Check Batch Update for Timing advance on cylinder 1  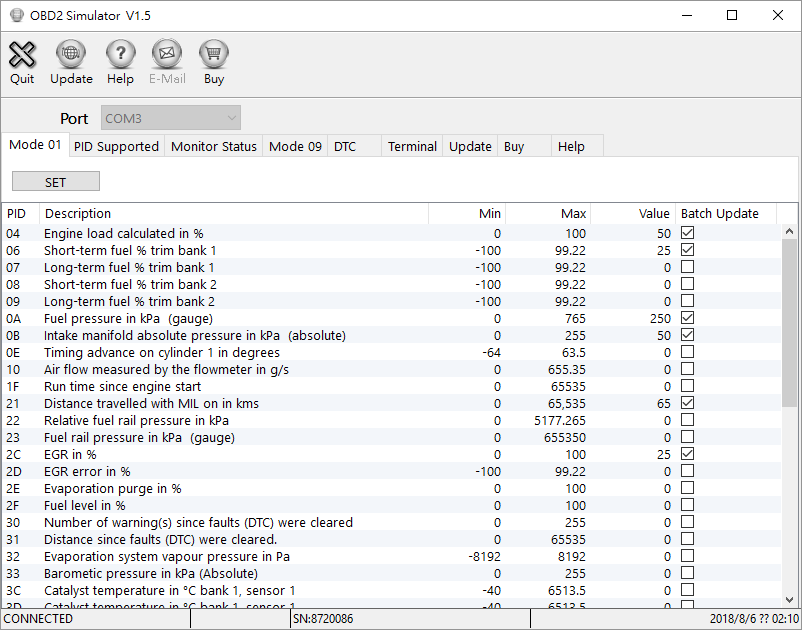687,351
